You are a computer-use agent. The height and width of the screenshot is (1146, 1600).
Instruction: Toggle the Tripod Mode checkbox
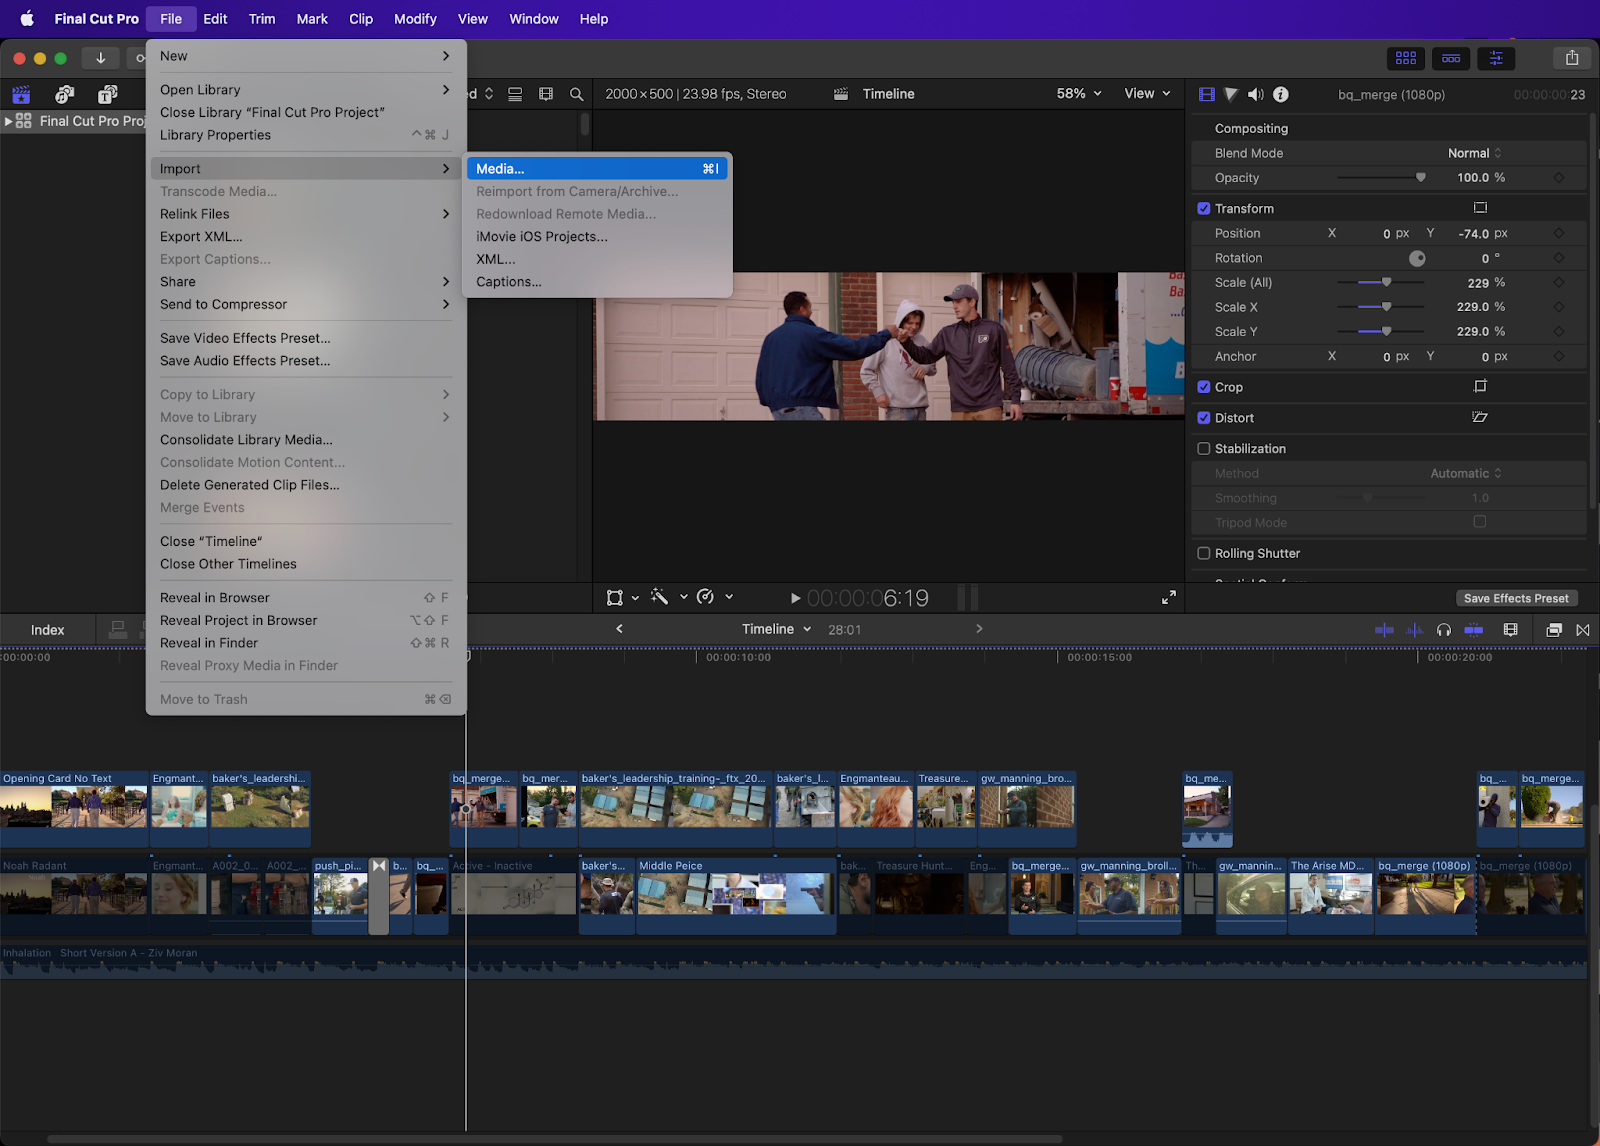coord(1480,522)
